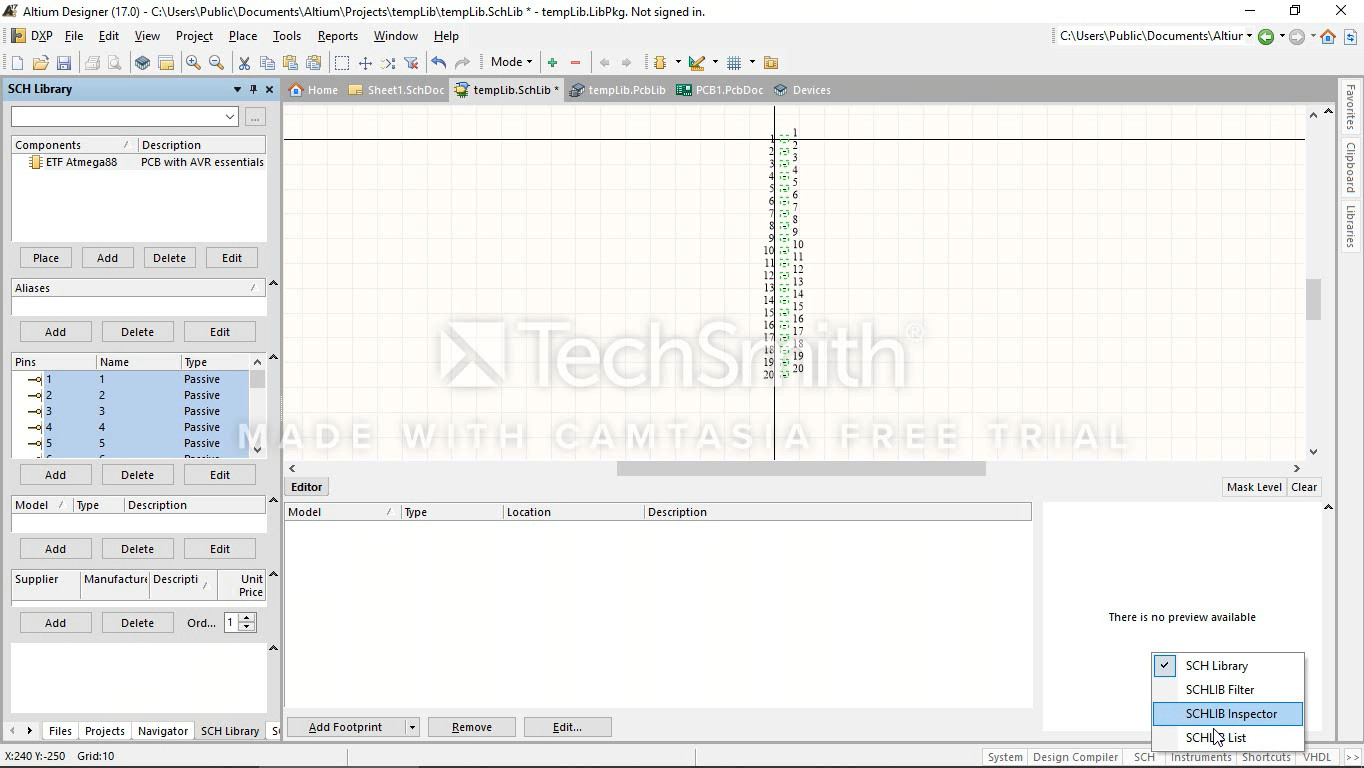Click the Mask Level button
Image resolution: width=1364 pixels, height=768 pixels.
click(1253, 487)
